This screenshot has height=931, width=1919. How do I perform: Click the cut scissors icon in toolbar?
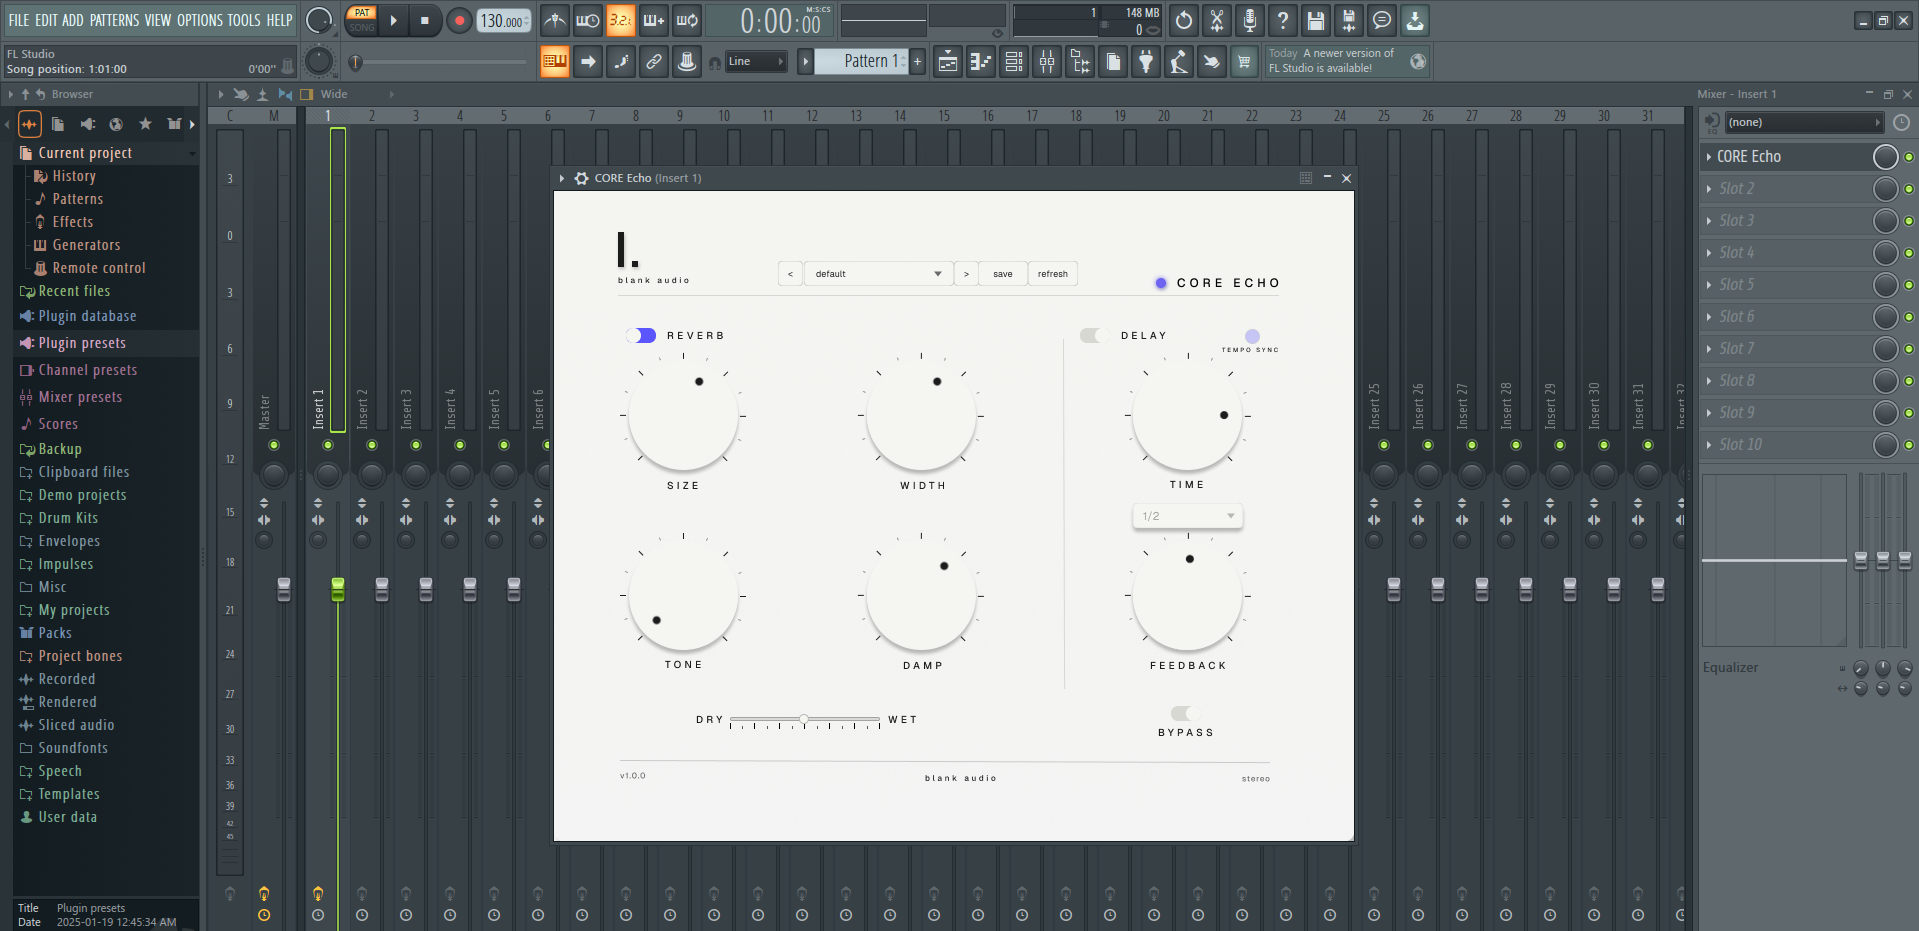click(x=1217, y=20)
